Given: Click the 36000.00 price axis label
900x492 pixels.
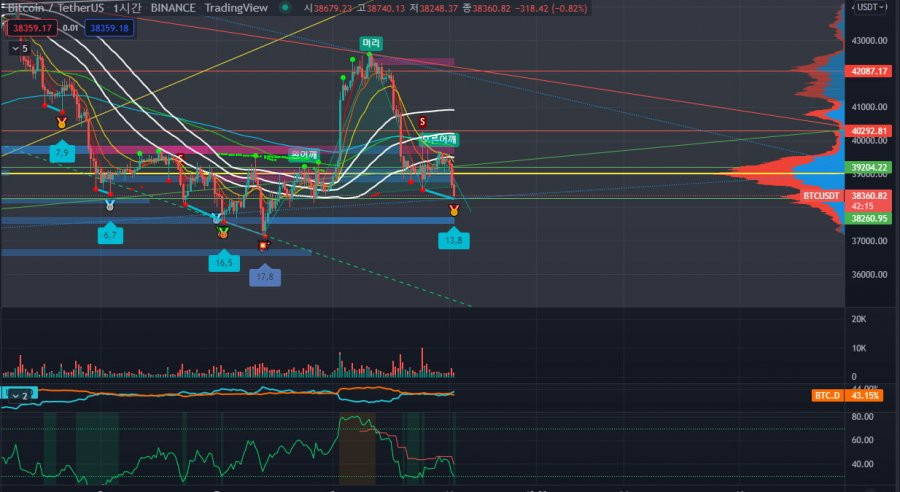Looking at the screenshot, I should pyautogui.click(x=869, y=274).
